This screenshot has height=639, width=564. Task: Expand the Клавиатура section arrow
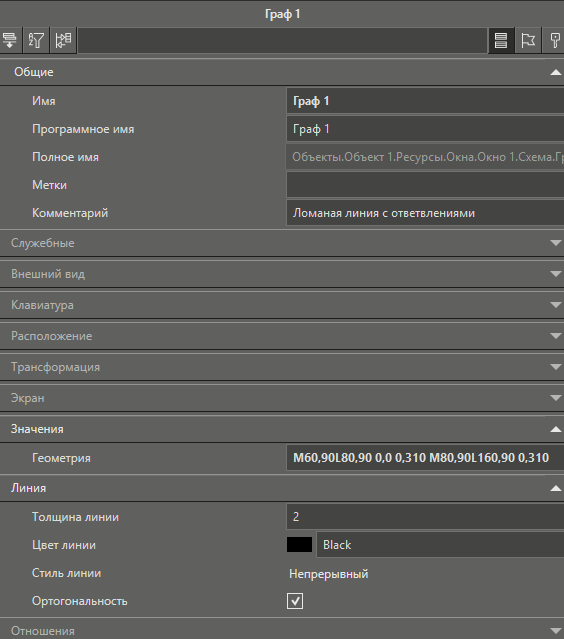pos(555,305)
